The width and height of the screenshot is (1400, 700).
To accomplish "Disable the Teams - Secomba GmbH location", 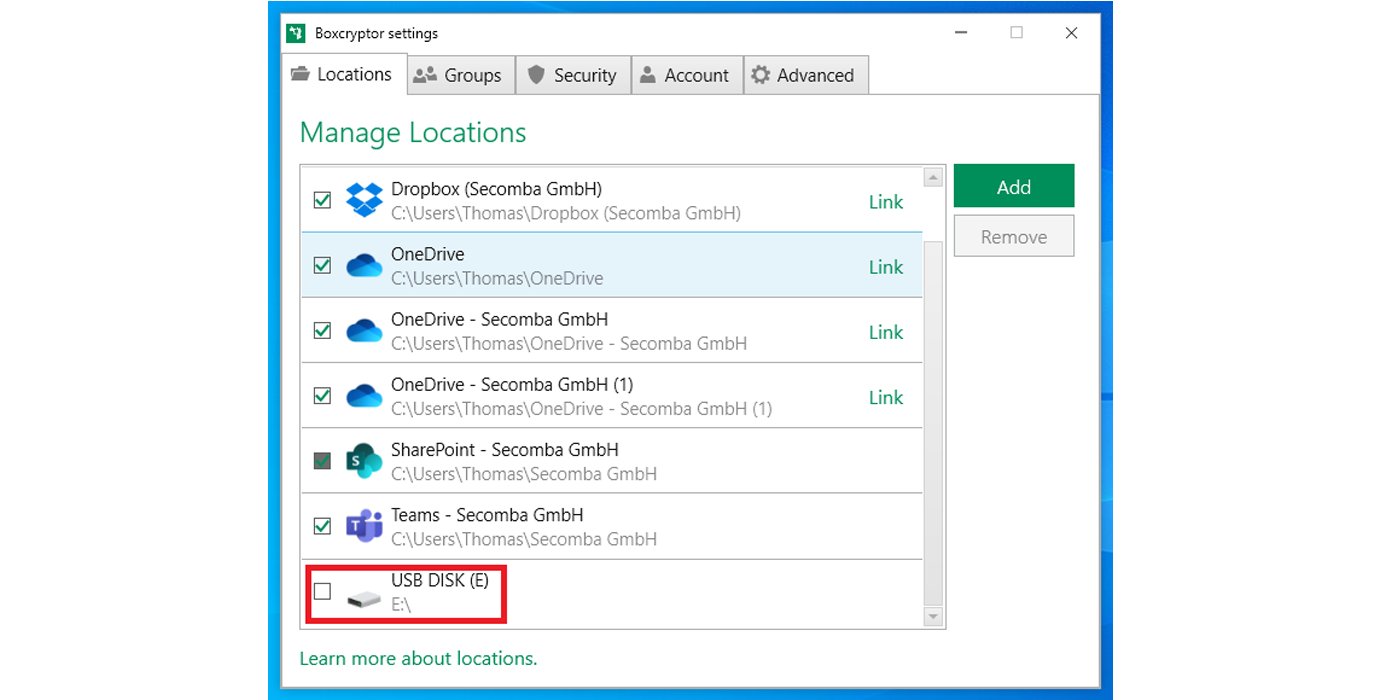I will (x=322, y=526).
